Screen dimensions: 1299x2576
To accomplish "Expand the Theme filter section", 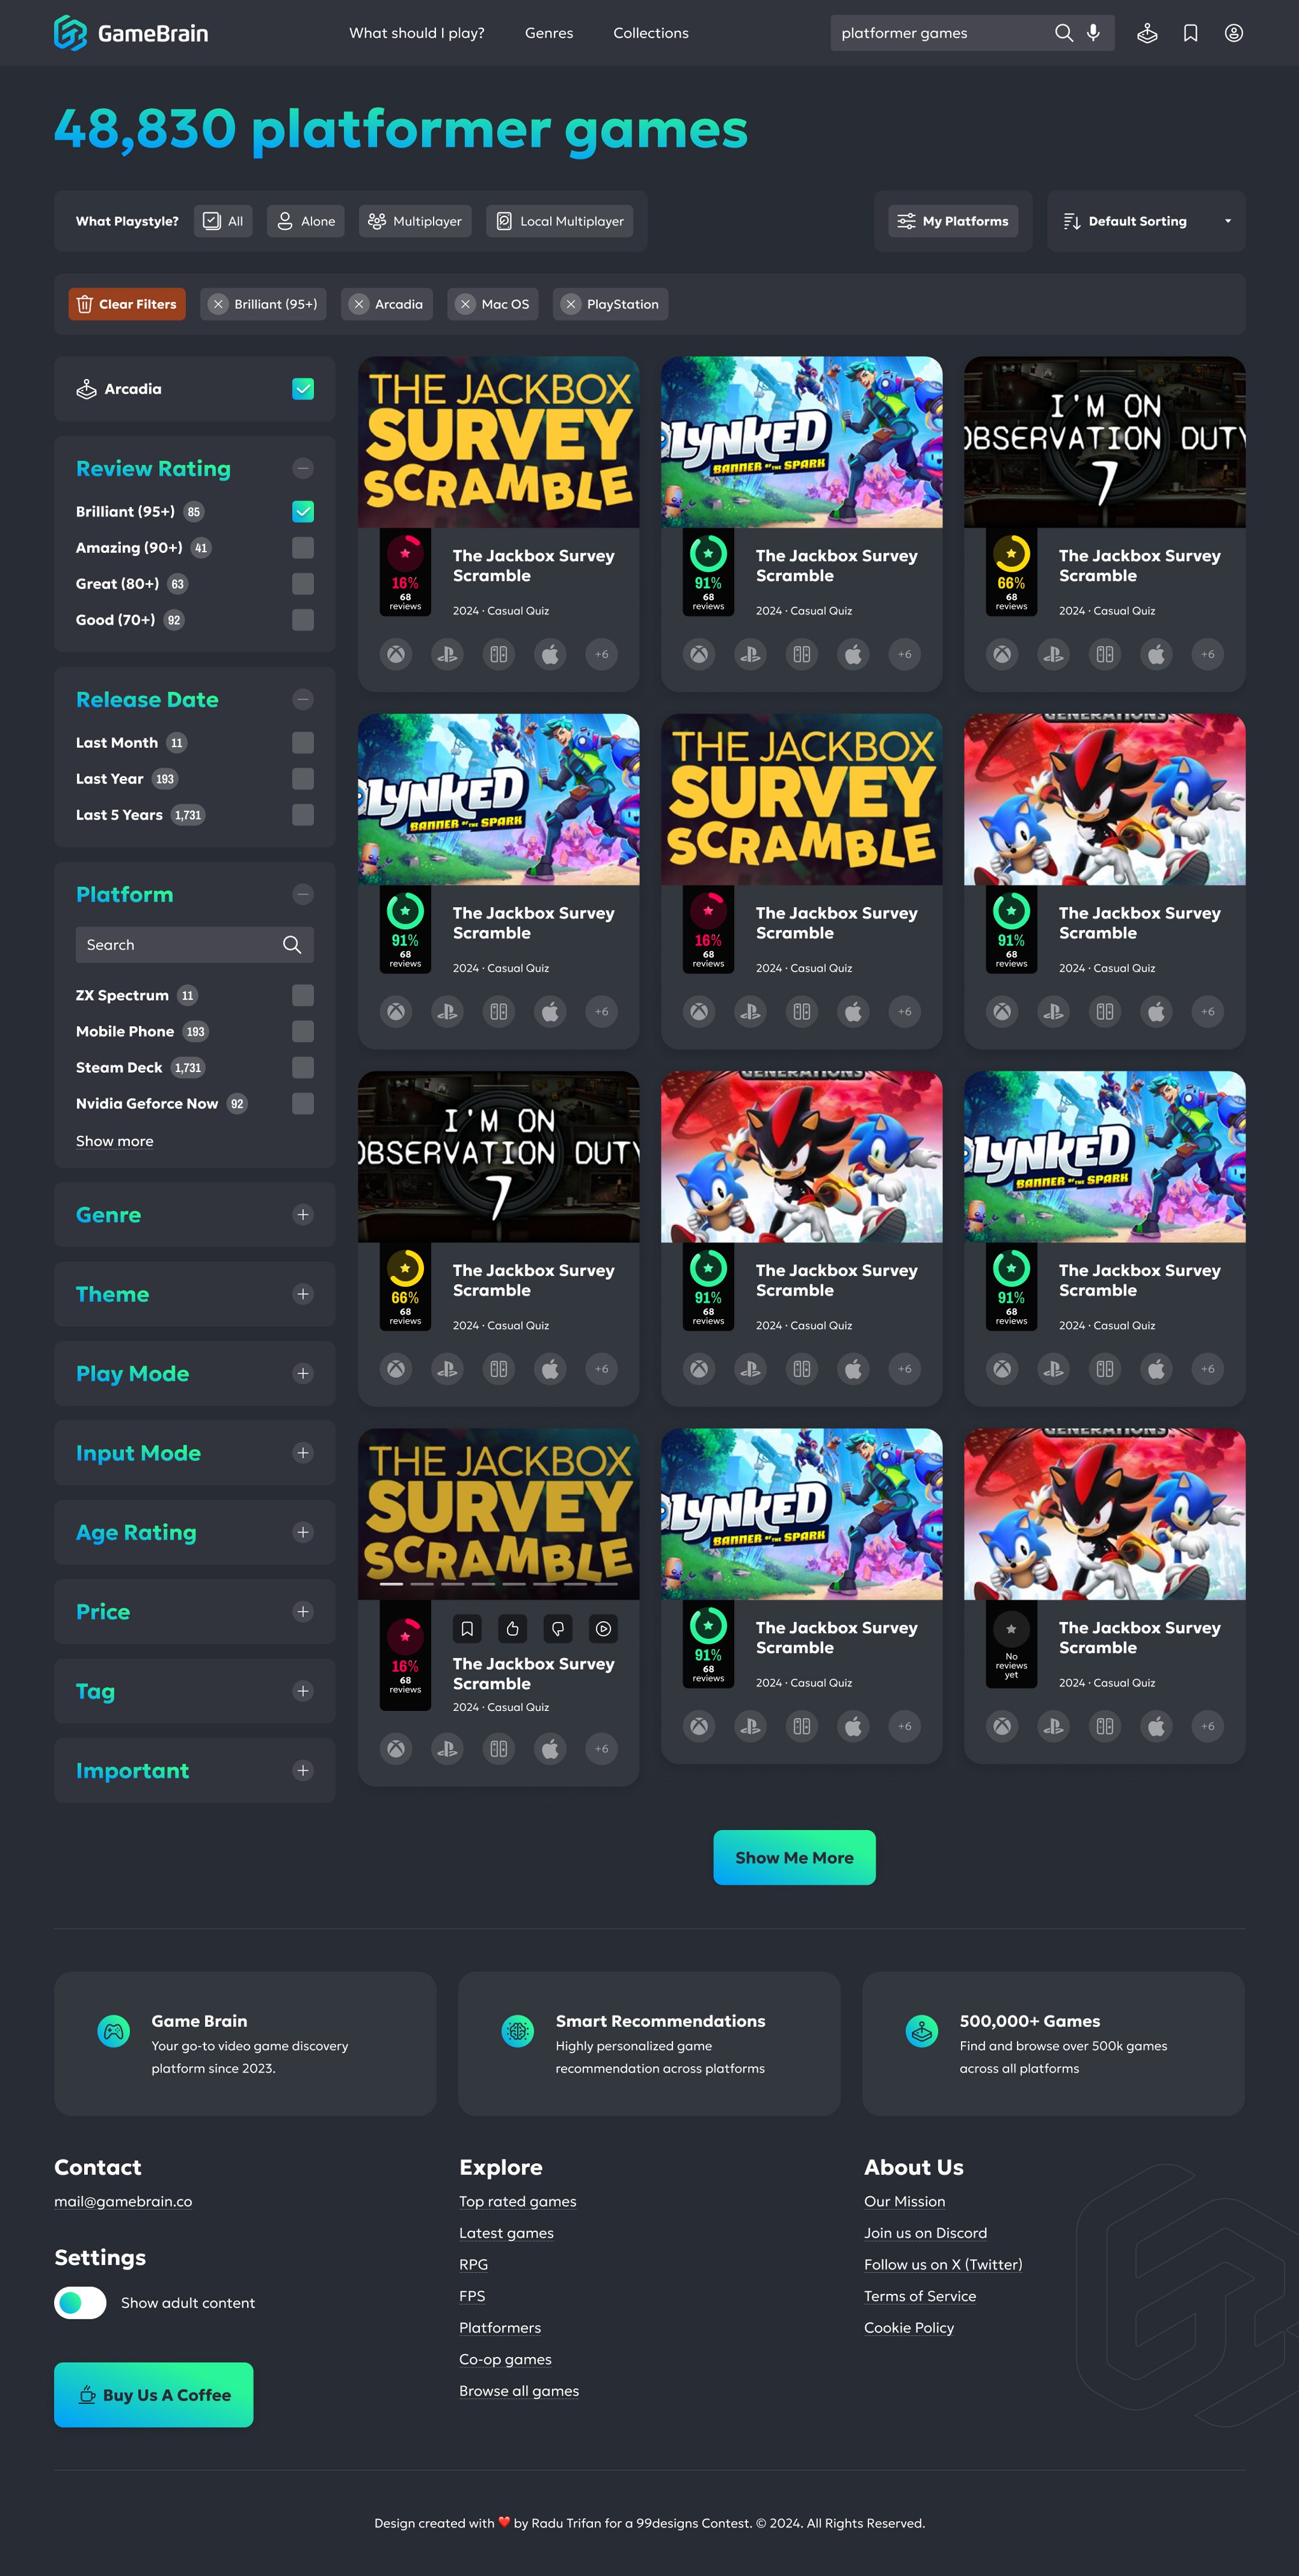I will pos(303,1294).
